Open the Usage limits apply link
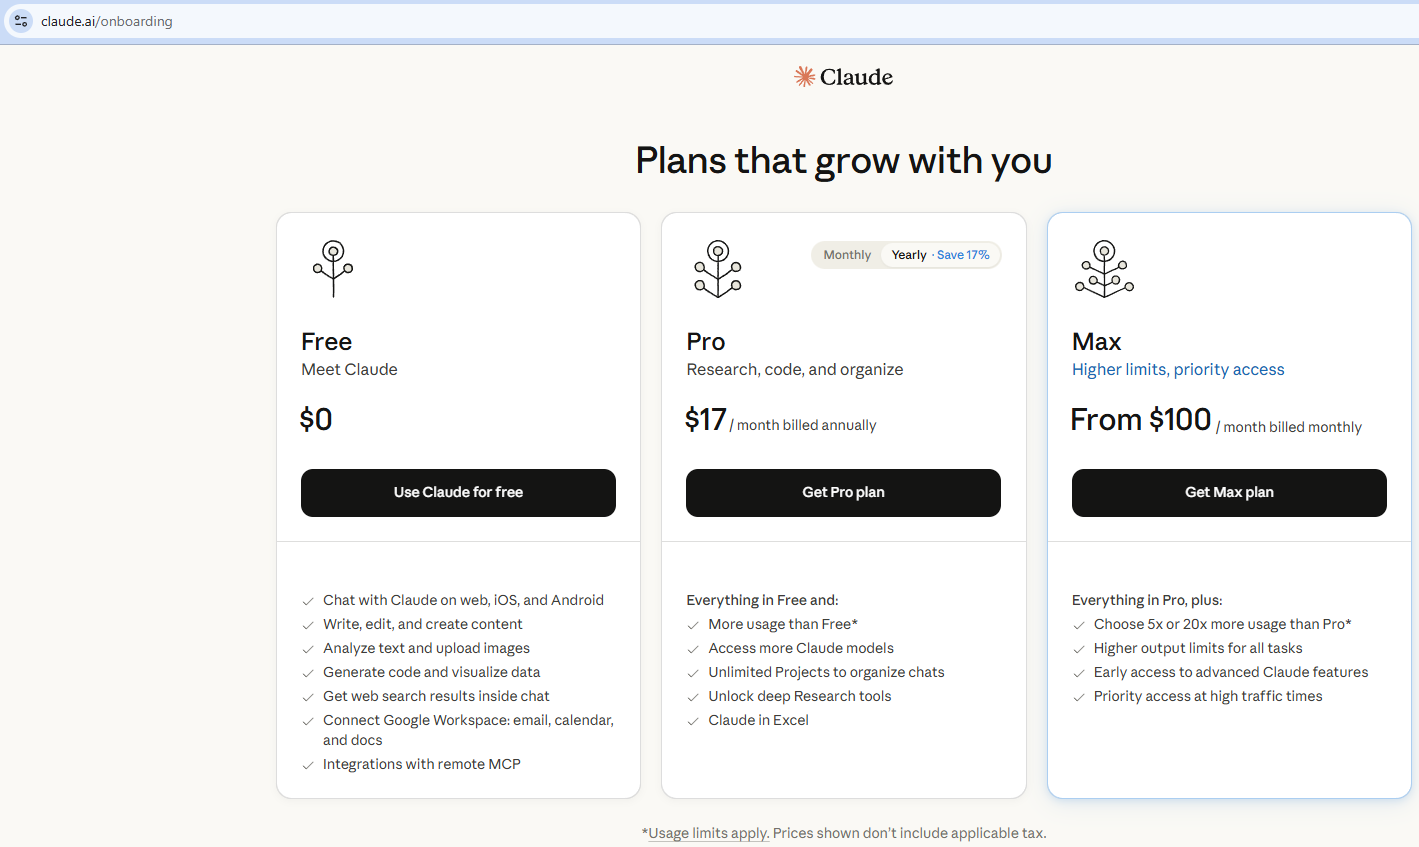The height and width of the screenshot is (847, 1419). point(709,833)
